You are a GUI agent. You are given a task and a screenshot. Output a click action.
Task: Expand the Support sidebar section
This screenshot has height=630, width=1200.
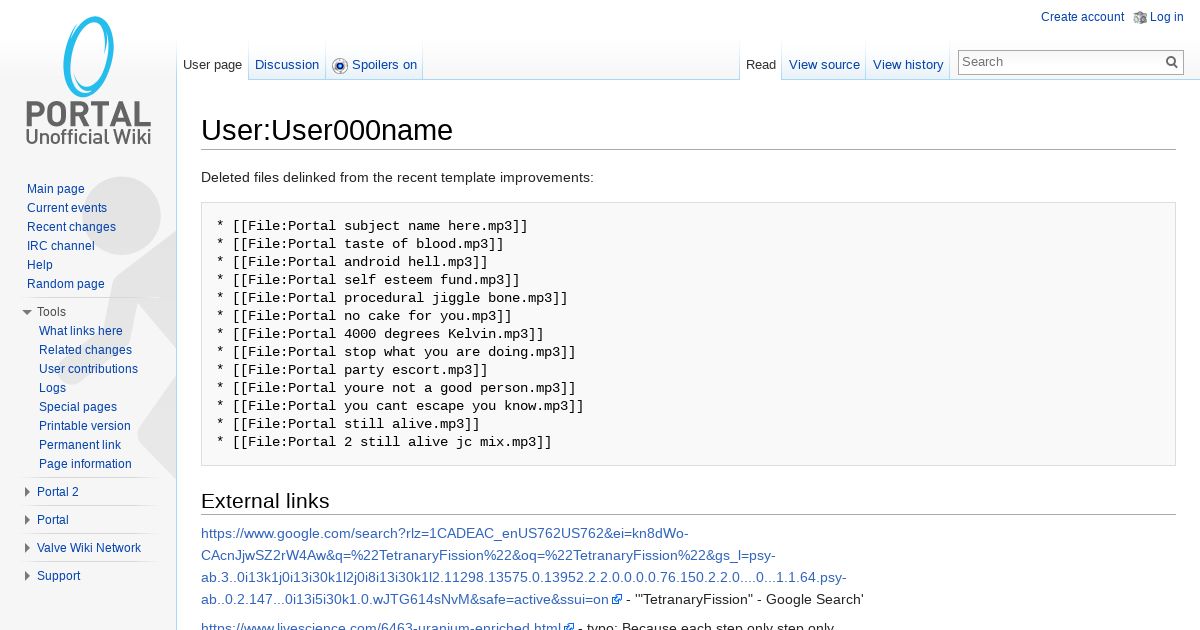28,576
